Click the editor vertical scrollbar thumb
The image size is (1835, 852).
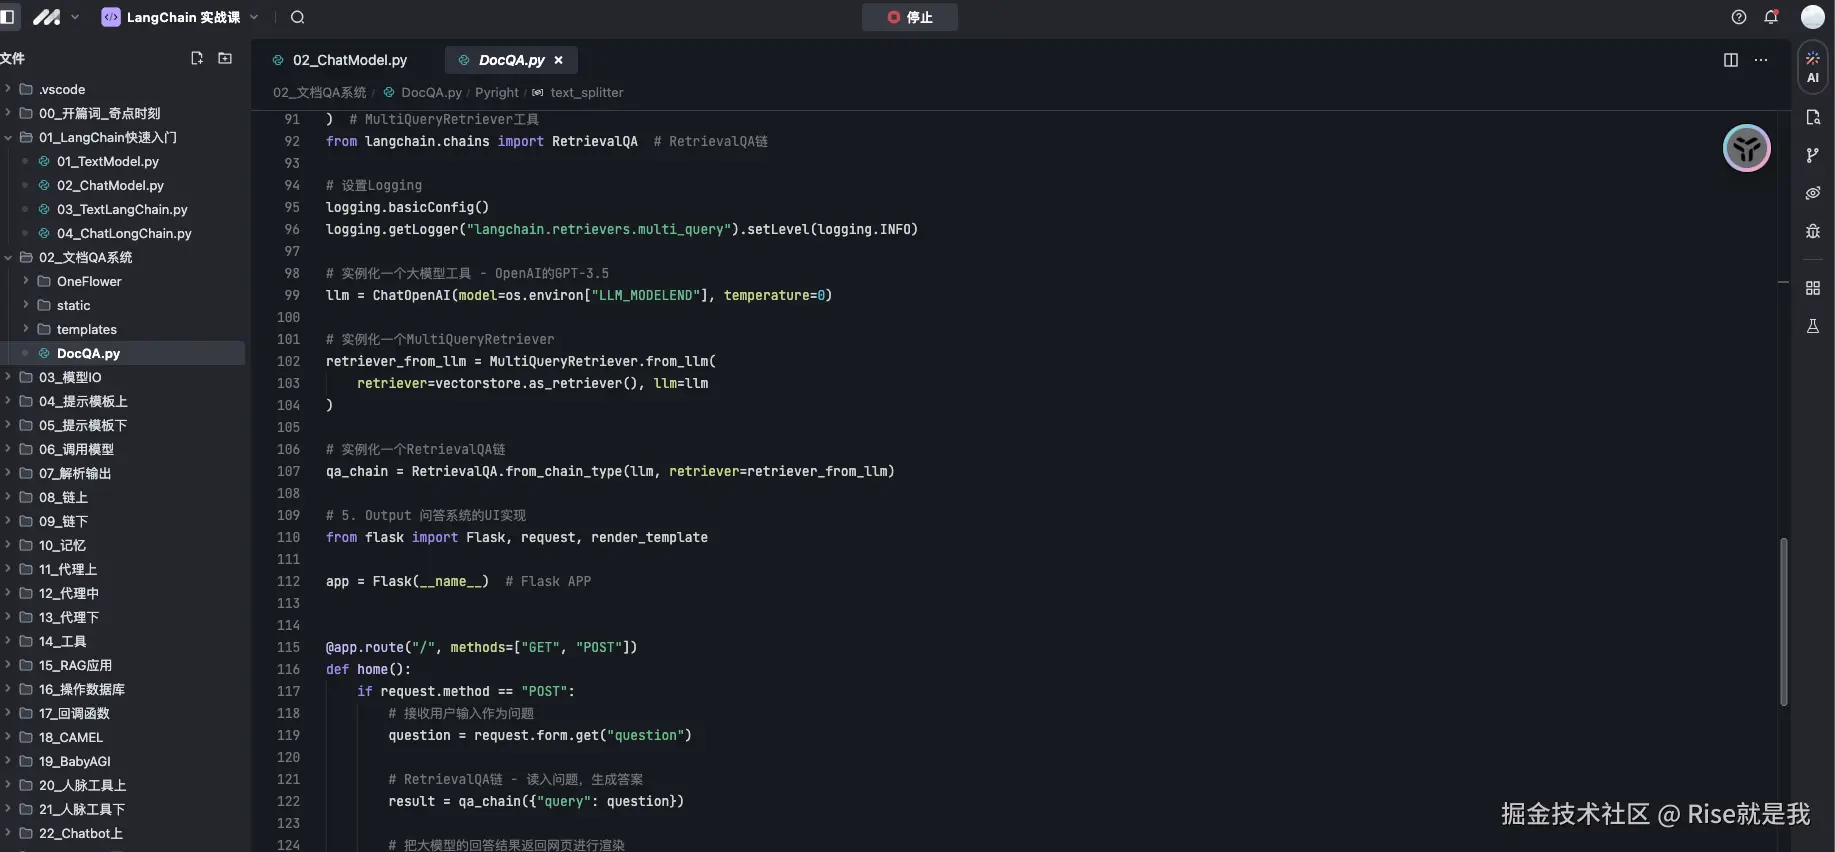1783,622
